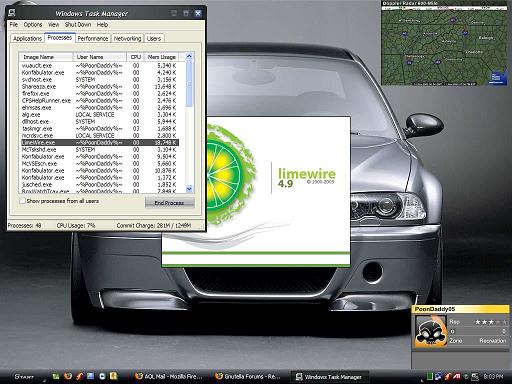Click the LimeWire 4.9 splash screen
512x384 pixels.
click(x=256, y=192)
